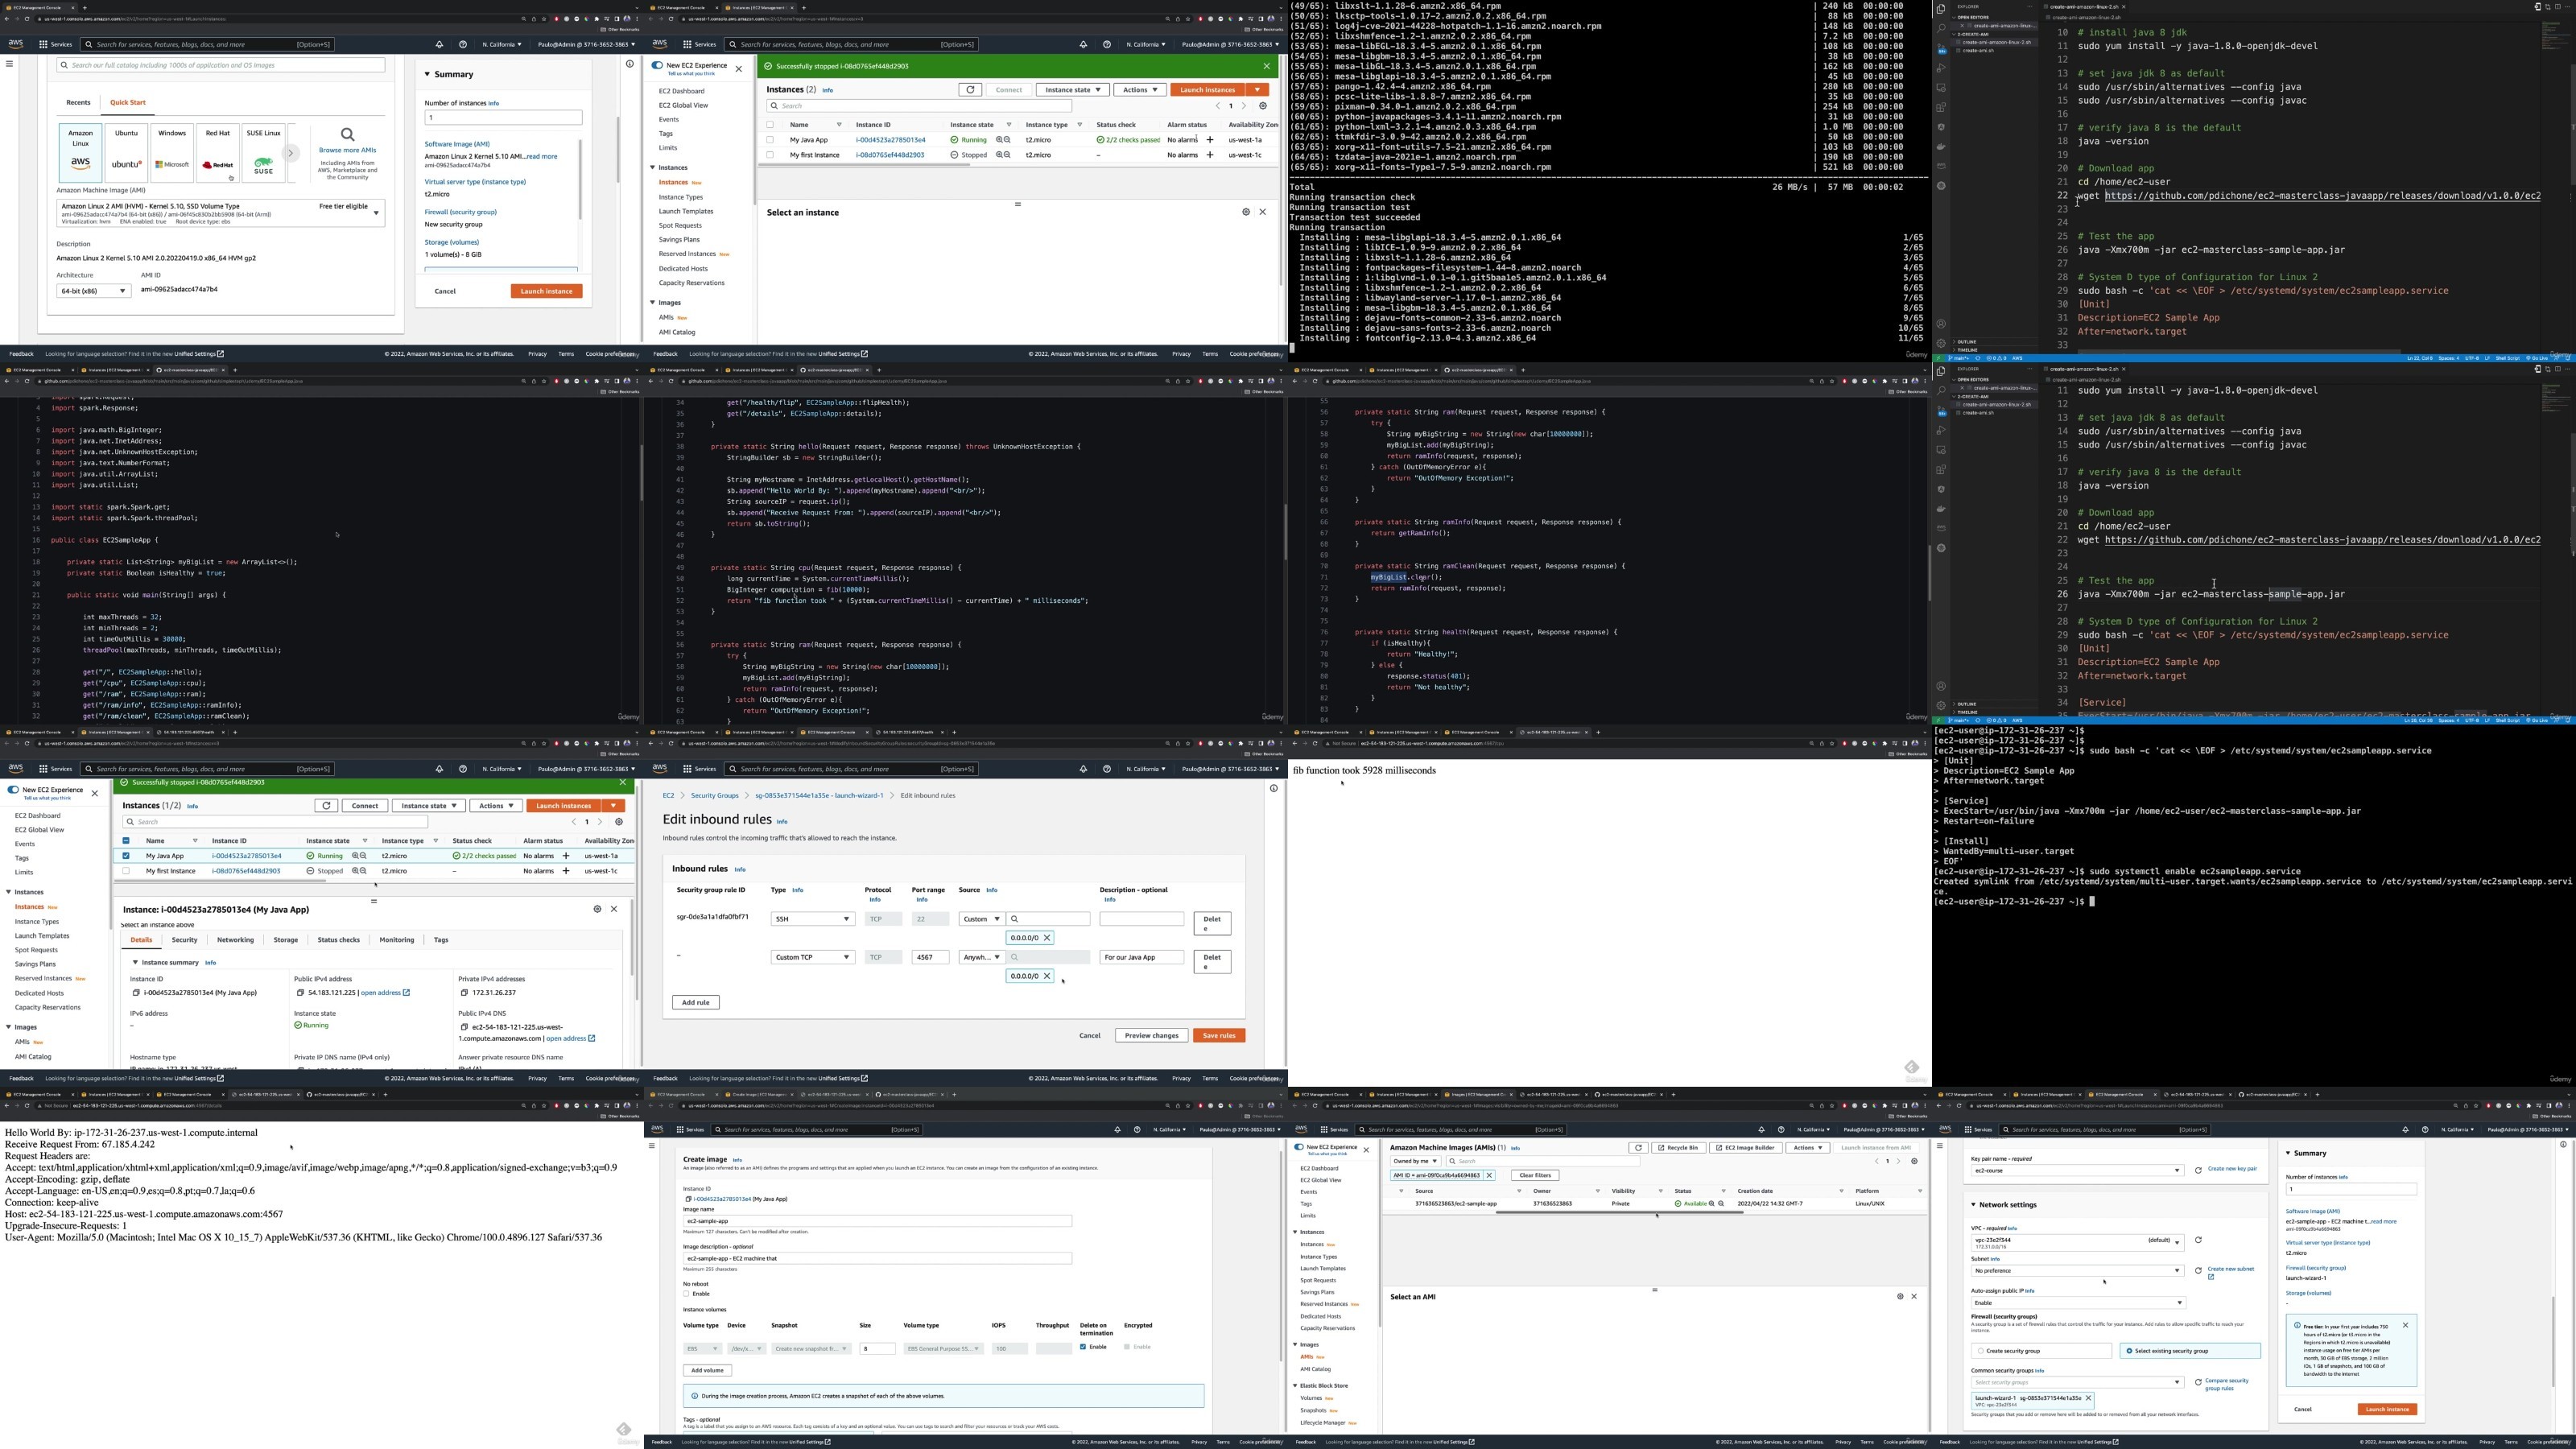
Task: Uncheck the checked My Java App row
Action: [126, 856]
